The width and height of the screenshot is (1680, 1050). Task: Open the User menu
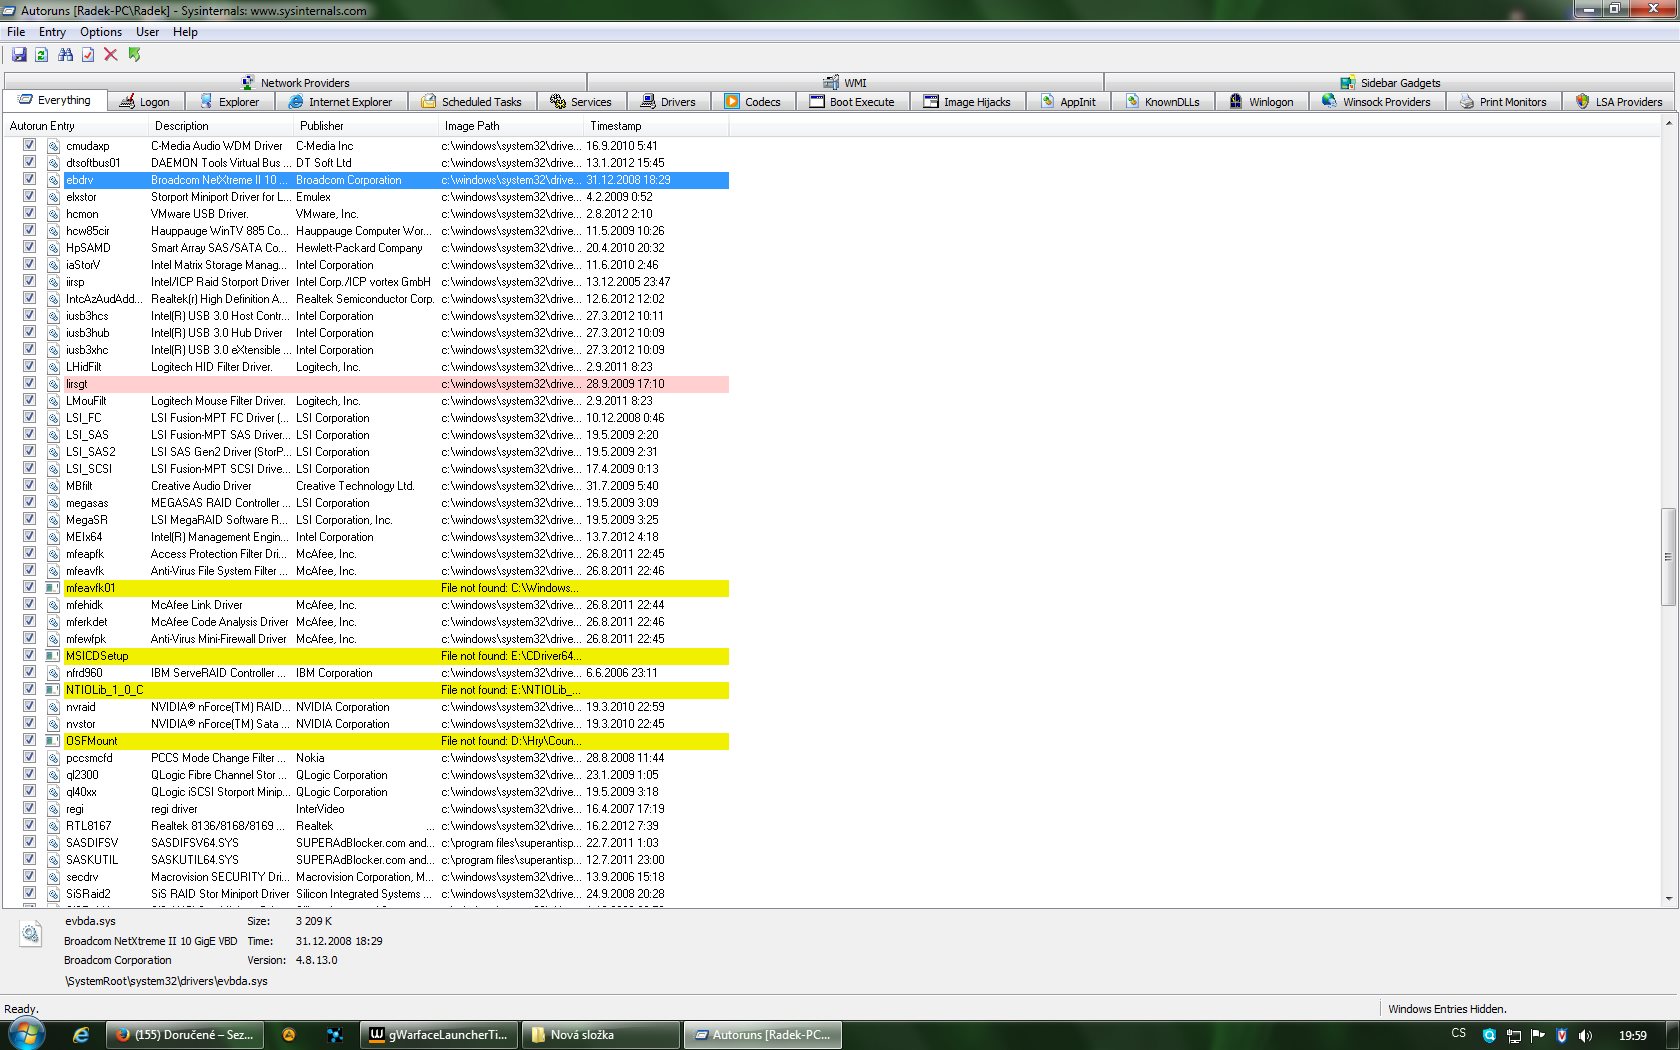pos(147,32)
